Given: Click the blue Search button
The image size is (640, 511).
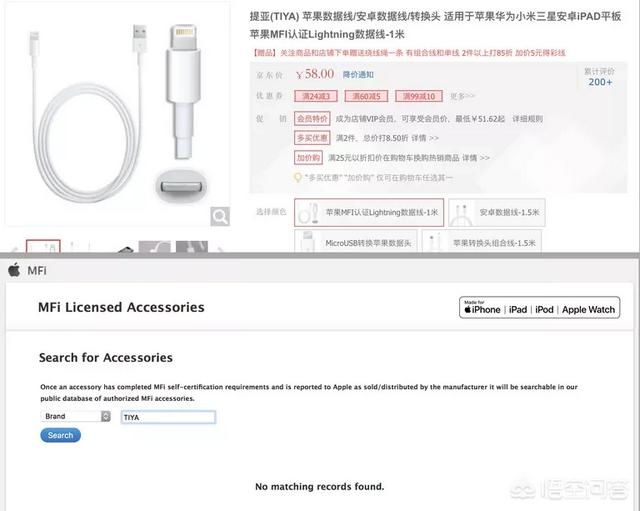Looking at the screenshot, I should tap(60, 435).
